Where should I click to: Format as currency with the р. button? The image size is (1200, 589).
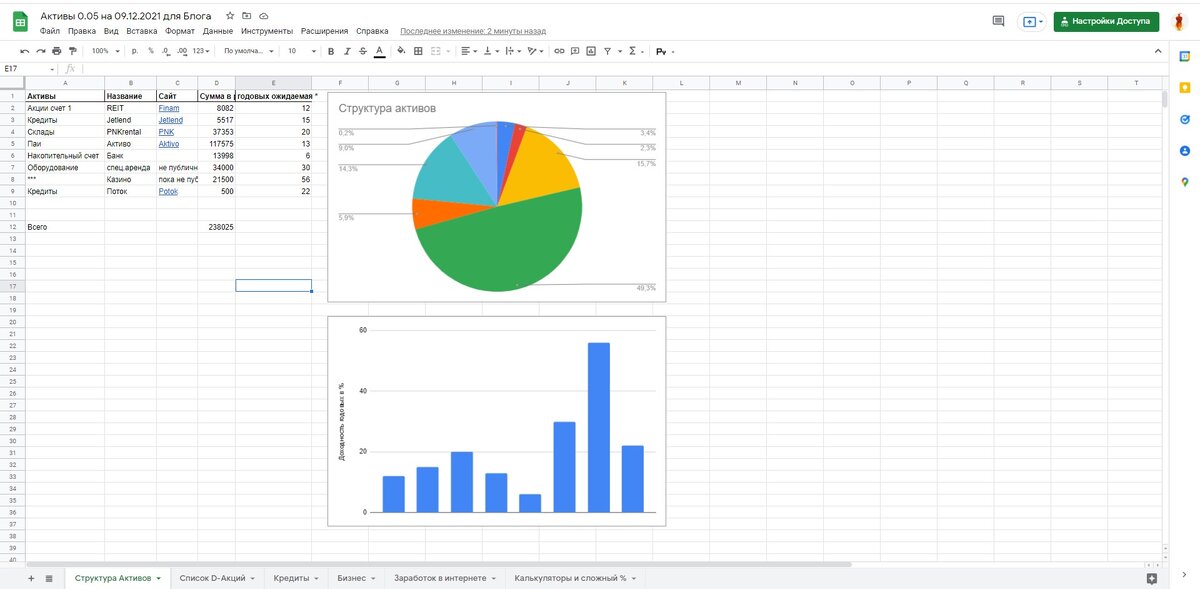135,51
